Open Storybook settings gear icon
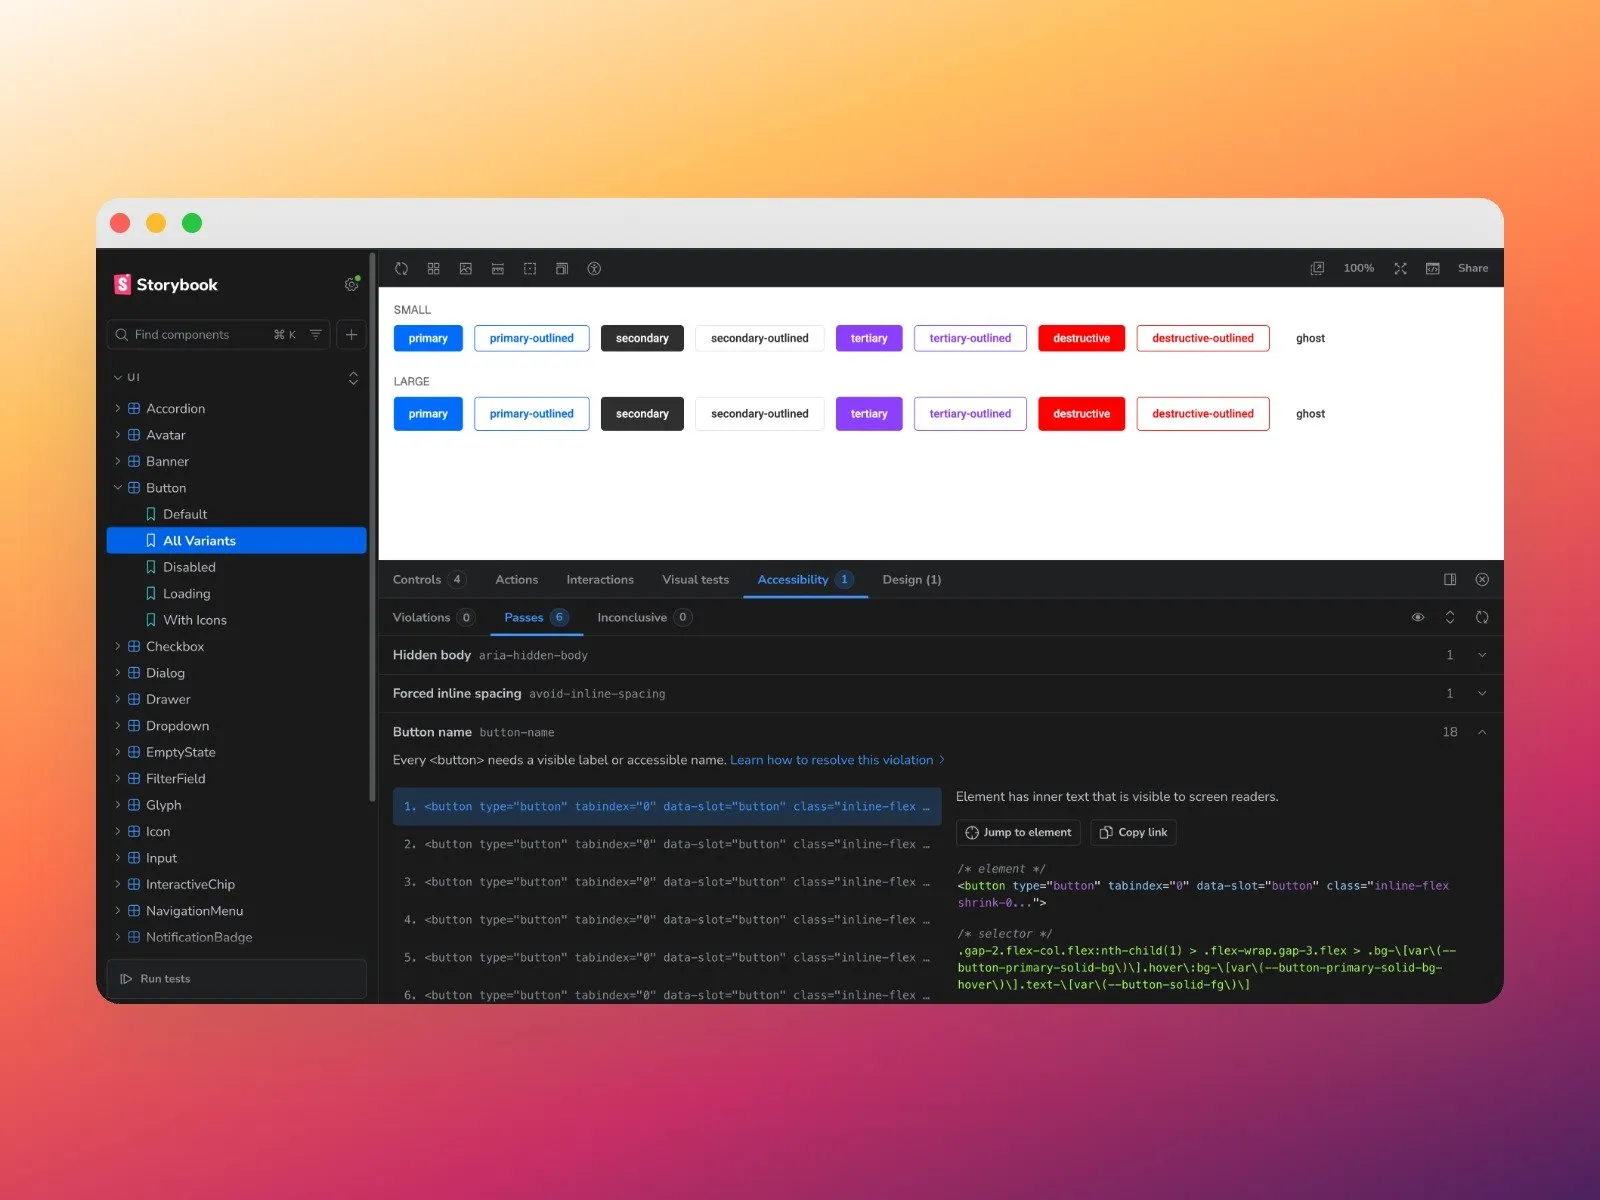The image size is (1600, 1200). pyautogui.click(x=351, y=285)
